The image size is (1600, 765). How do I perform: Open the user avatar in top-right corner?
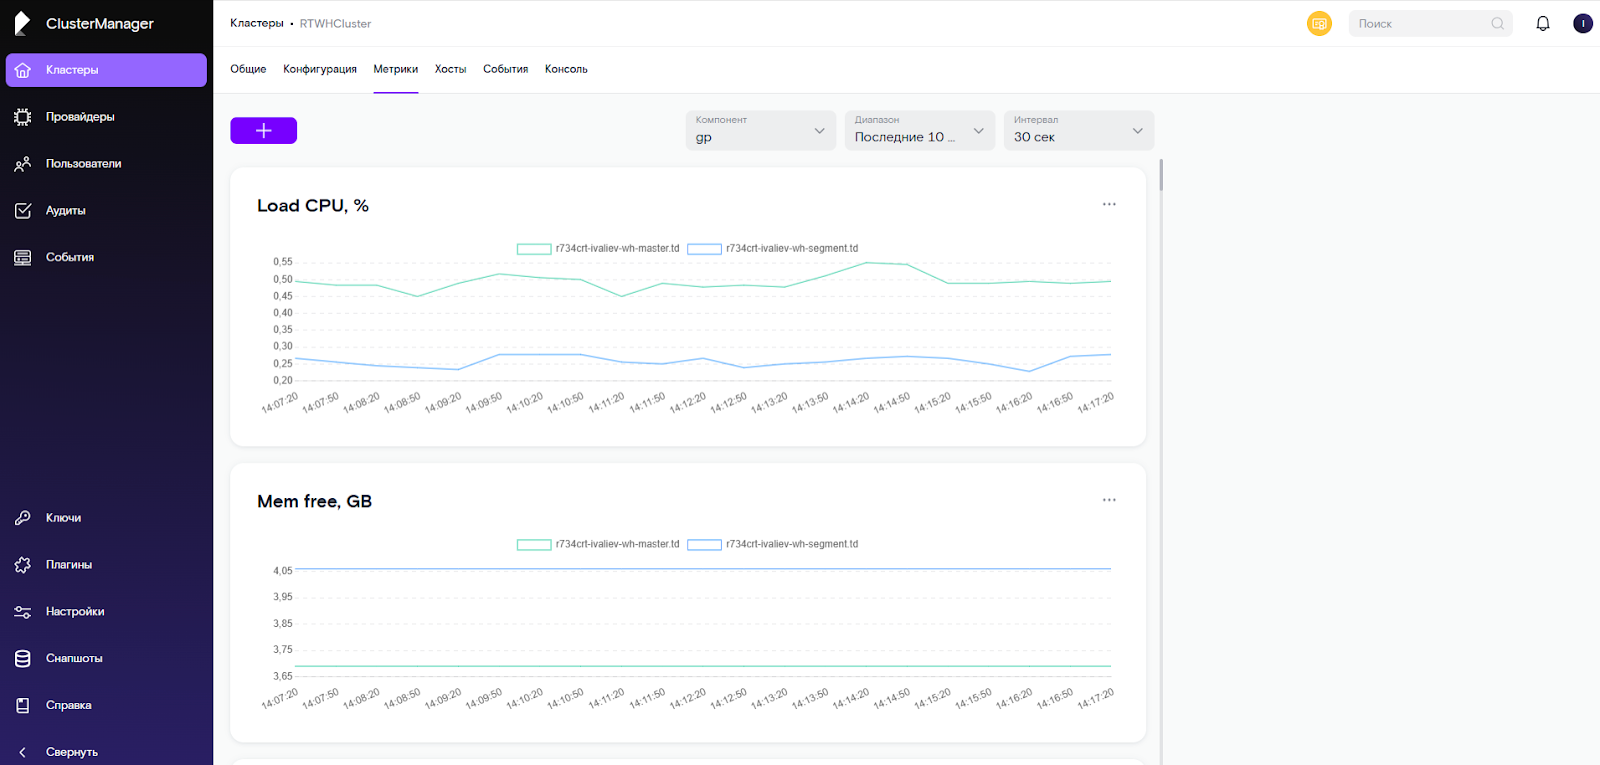click(1582, 24)
